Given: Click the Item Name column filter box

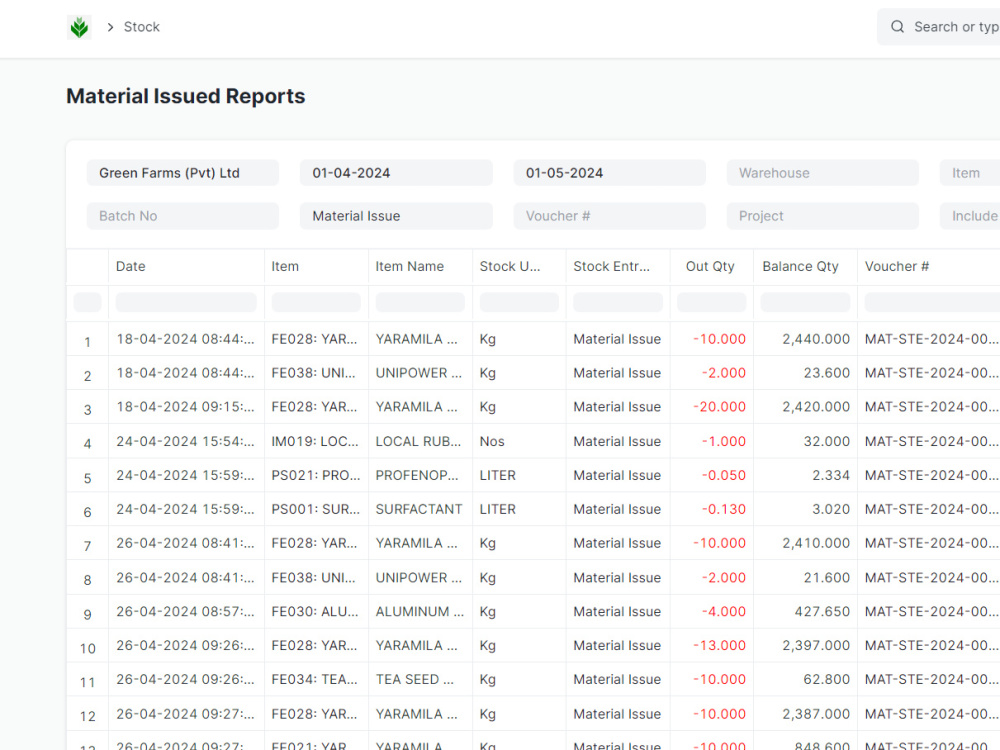Looking at the screenshot, I should (419, 302).
